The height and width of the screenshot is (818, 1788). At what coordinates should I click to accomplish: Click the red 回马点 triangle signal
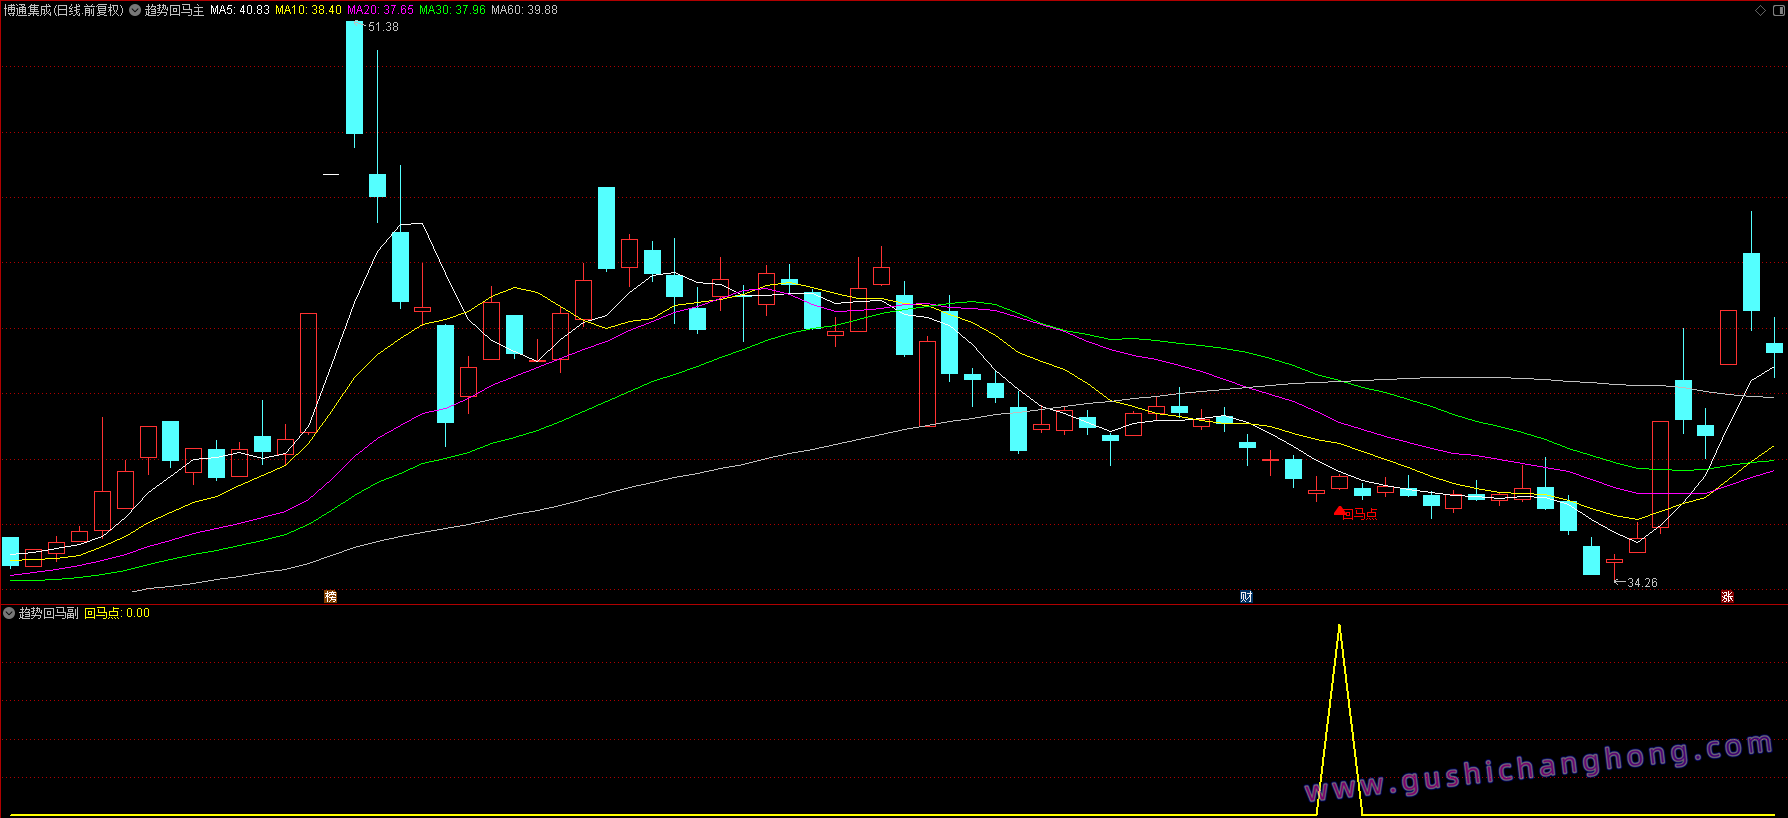(1340, 511)
